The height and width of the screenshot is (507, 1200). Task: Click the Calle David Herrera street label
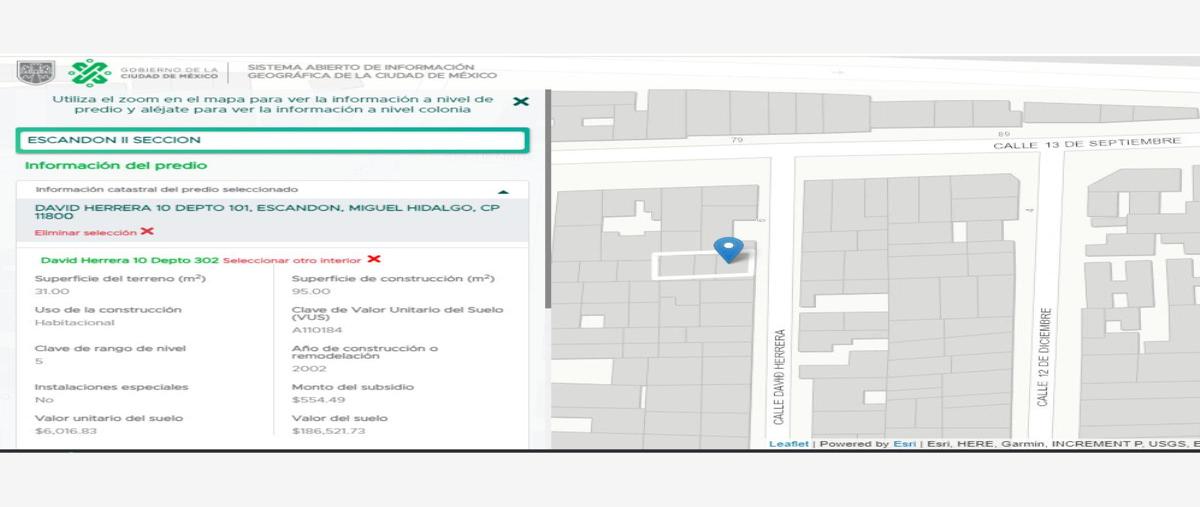click(779, 377)
